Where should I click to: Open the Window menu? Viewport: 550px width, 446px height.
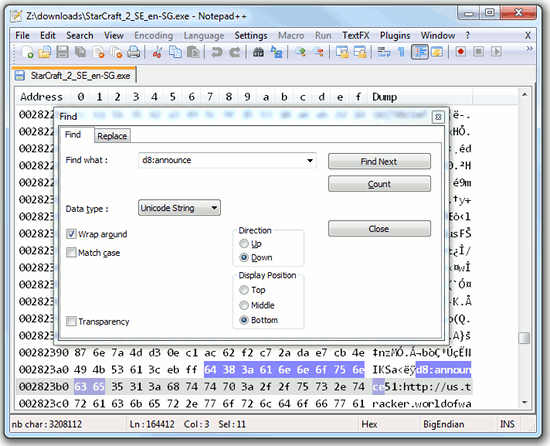[x=438, y=35]
